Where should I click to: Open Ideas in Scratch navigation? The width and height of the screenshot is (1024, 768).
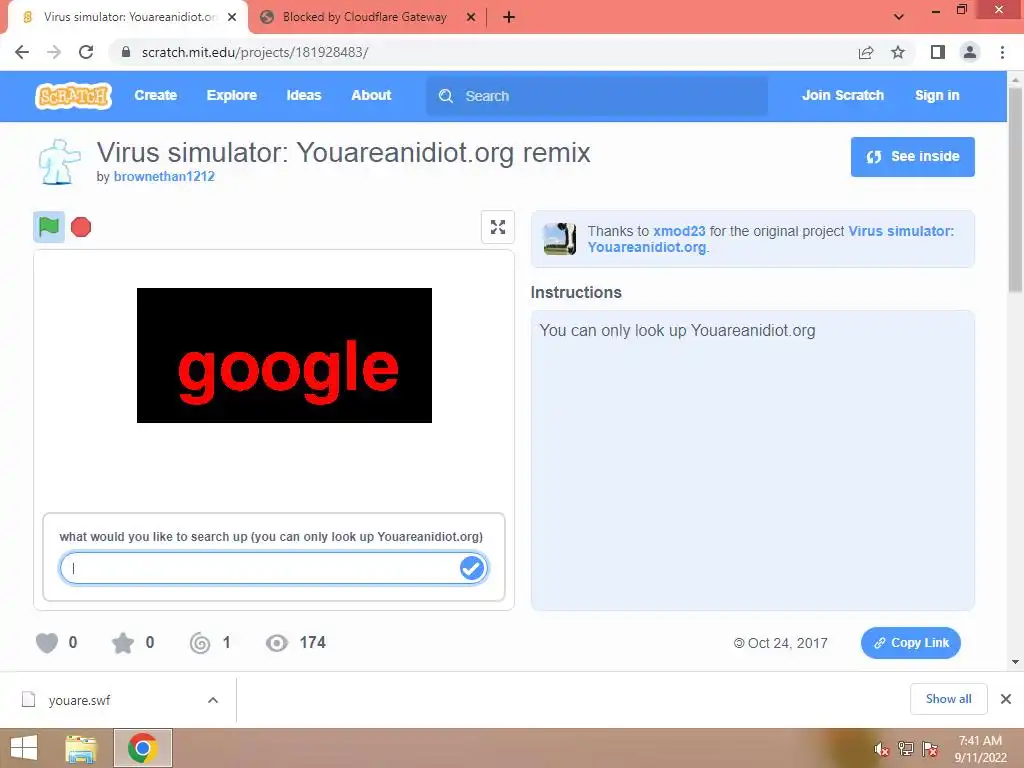tap(304, 95)
